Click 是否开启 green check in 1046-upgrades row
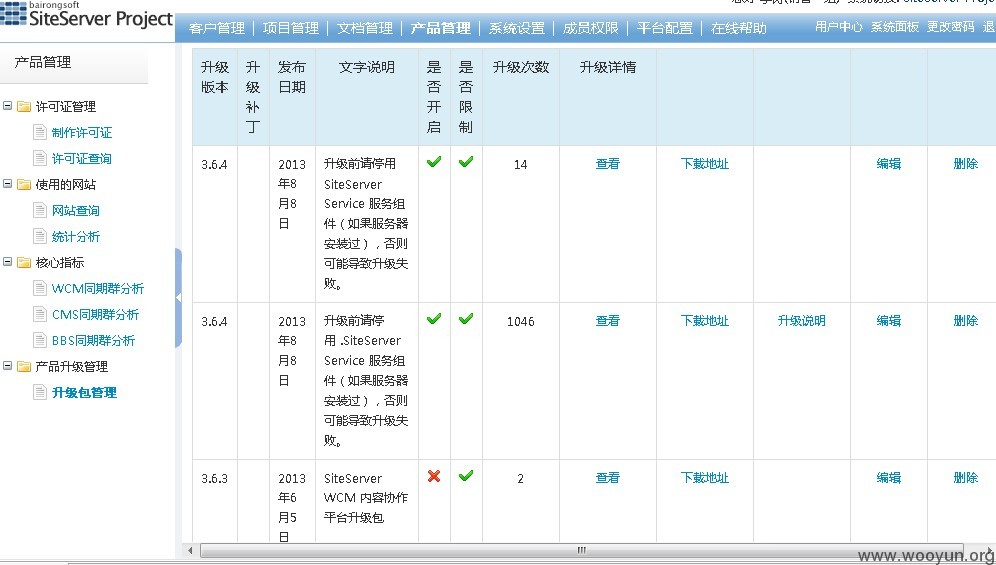Viewport: 996px width, 565px height. click(x=434, y=318)
